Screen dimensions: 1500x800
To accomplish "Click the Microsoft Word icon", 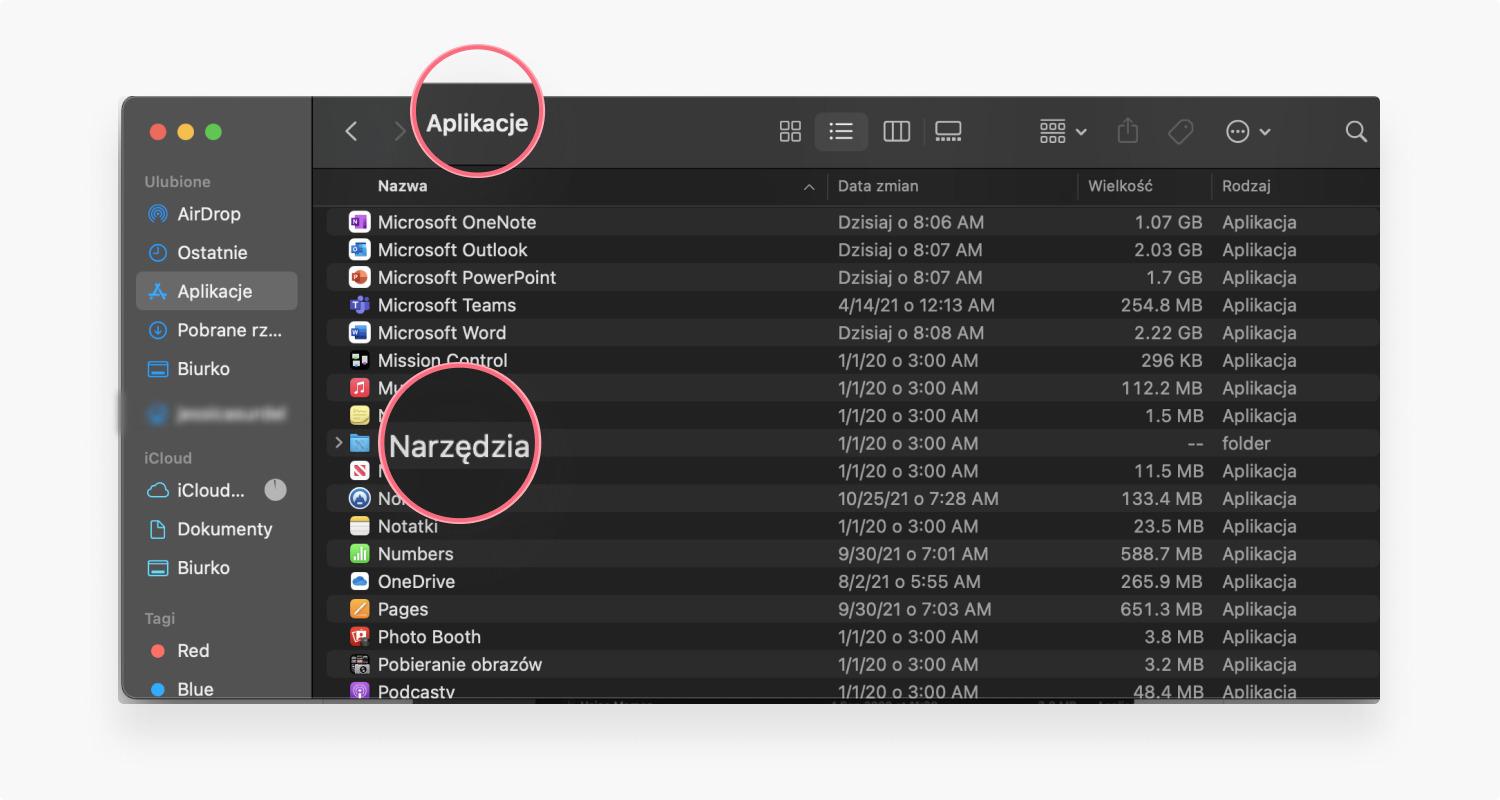I will [360, 333].
